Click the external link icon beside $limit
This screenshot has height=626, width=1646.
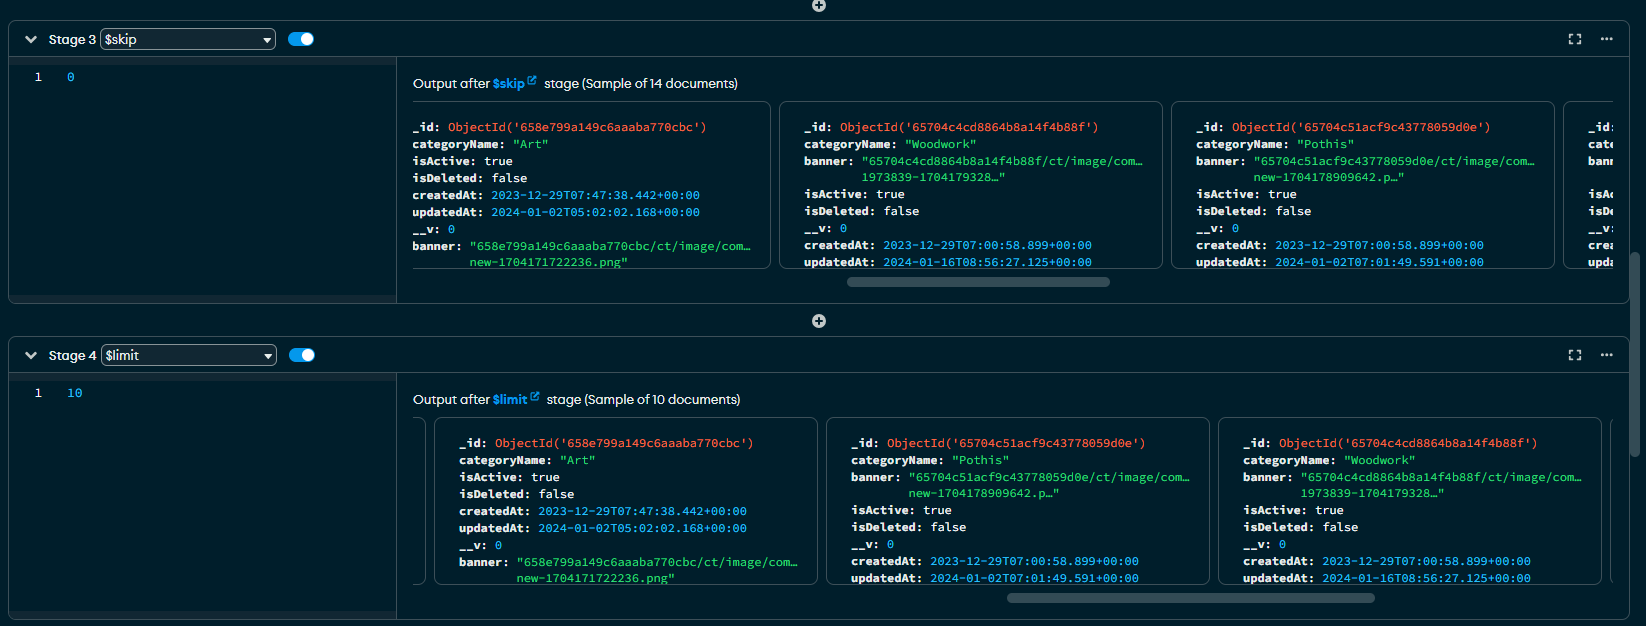coord(535,397)
